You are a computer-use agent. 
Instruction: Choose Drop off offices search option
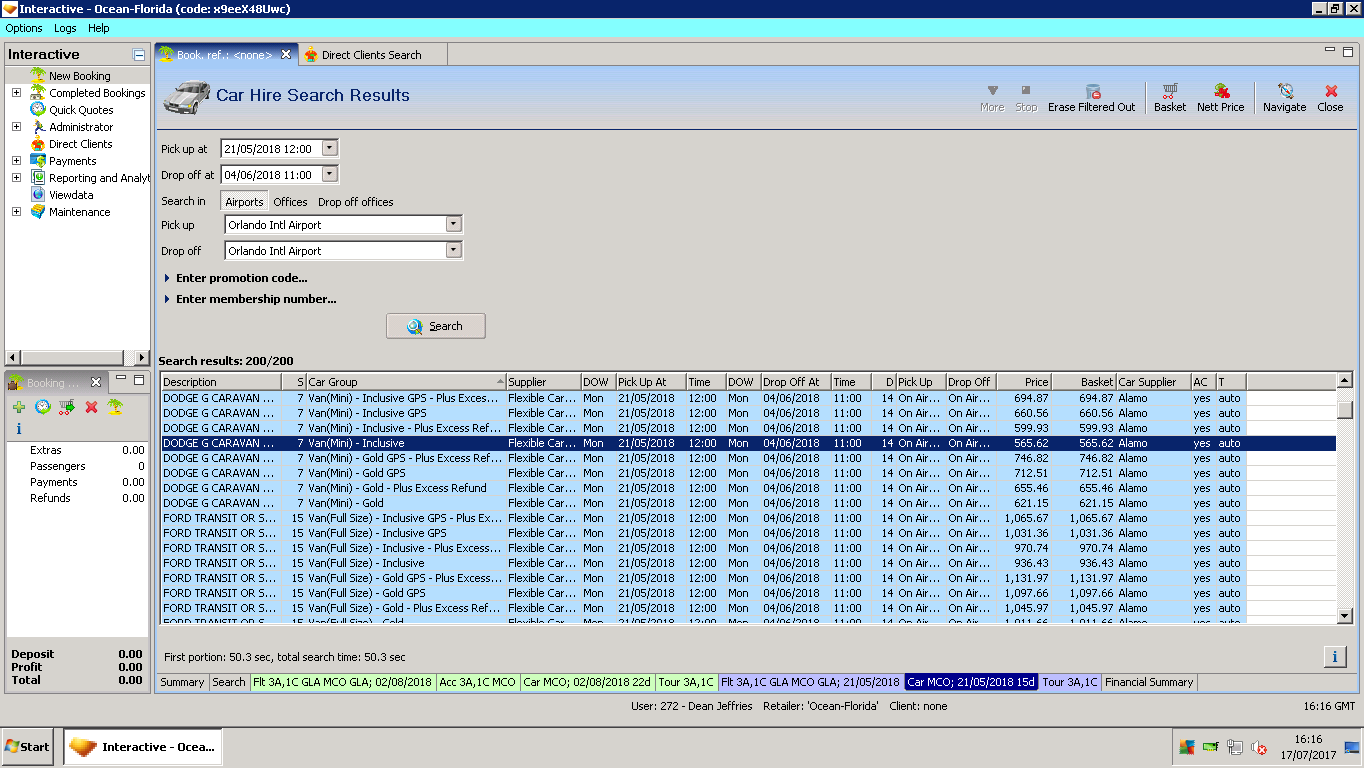[355, 202]
